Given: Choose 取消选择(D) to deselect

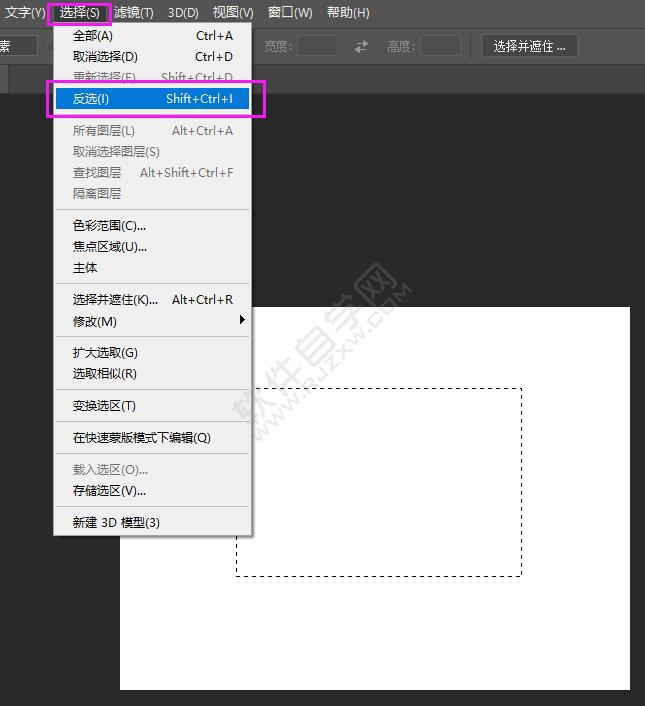Looking at the screenshot, I should (x=153, y=57).
